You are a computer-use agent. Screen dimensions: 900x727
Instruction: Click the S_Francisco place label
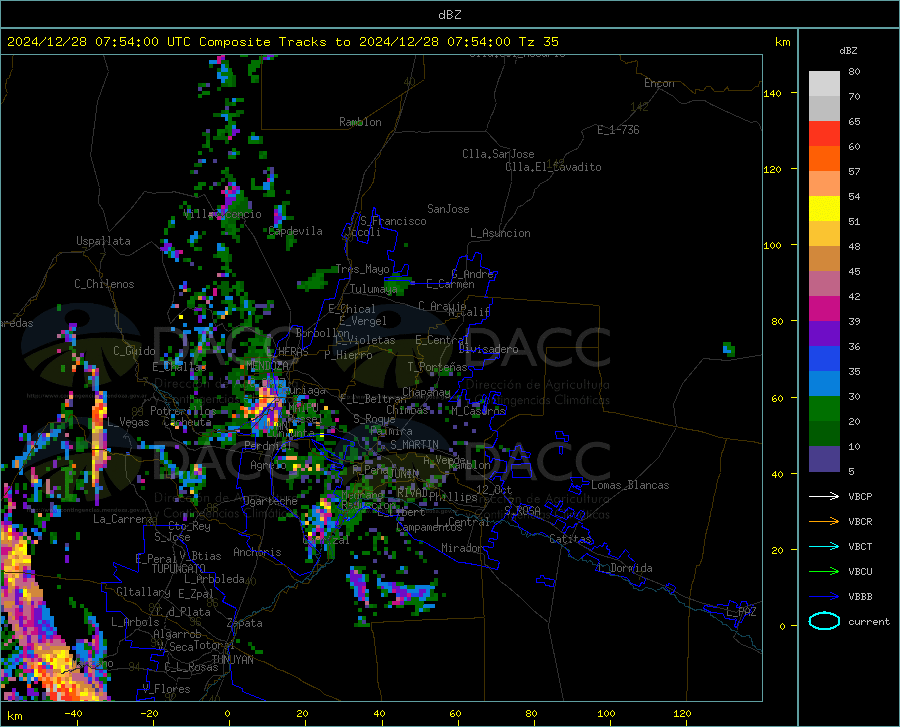pos(393,221)
